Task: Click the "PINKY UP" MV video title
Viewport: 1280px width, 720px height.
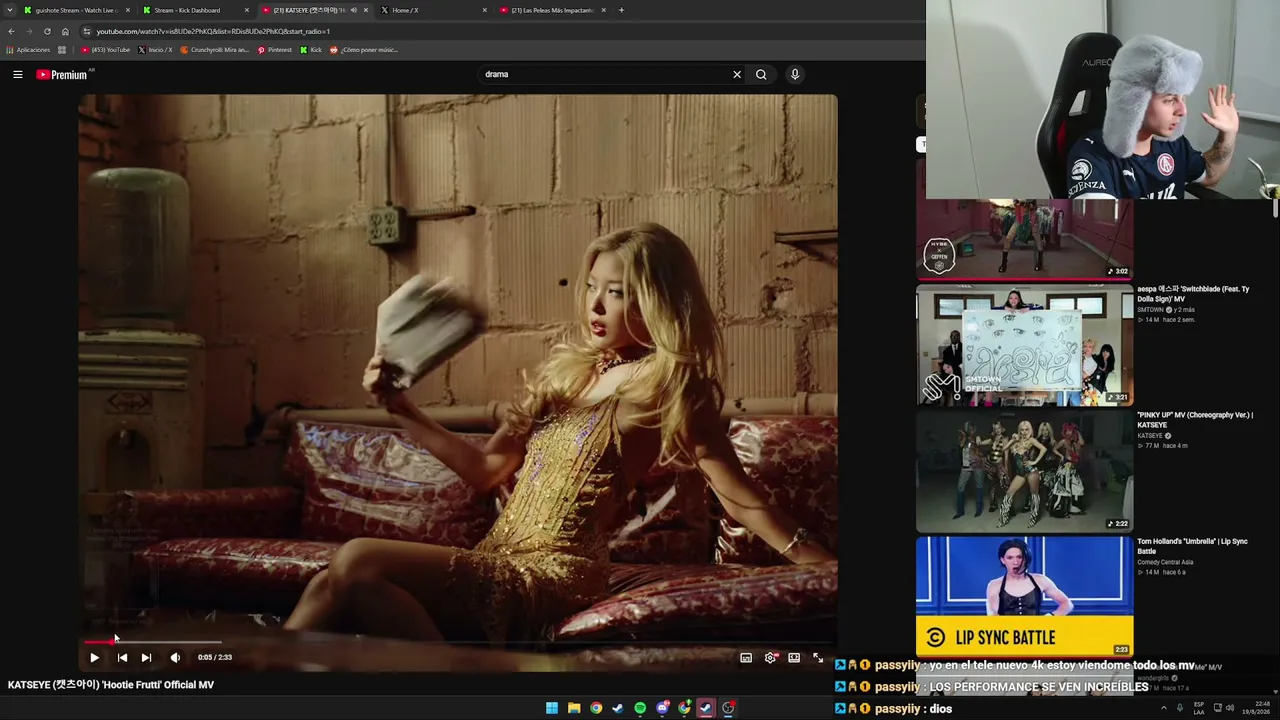Action: pos(1195,420)
